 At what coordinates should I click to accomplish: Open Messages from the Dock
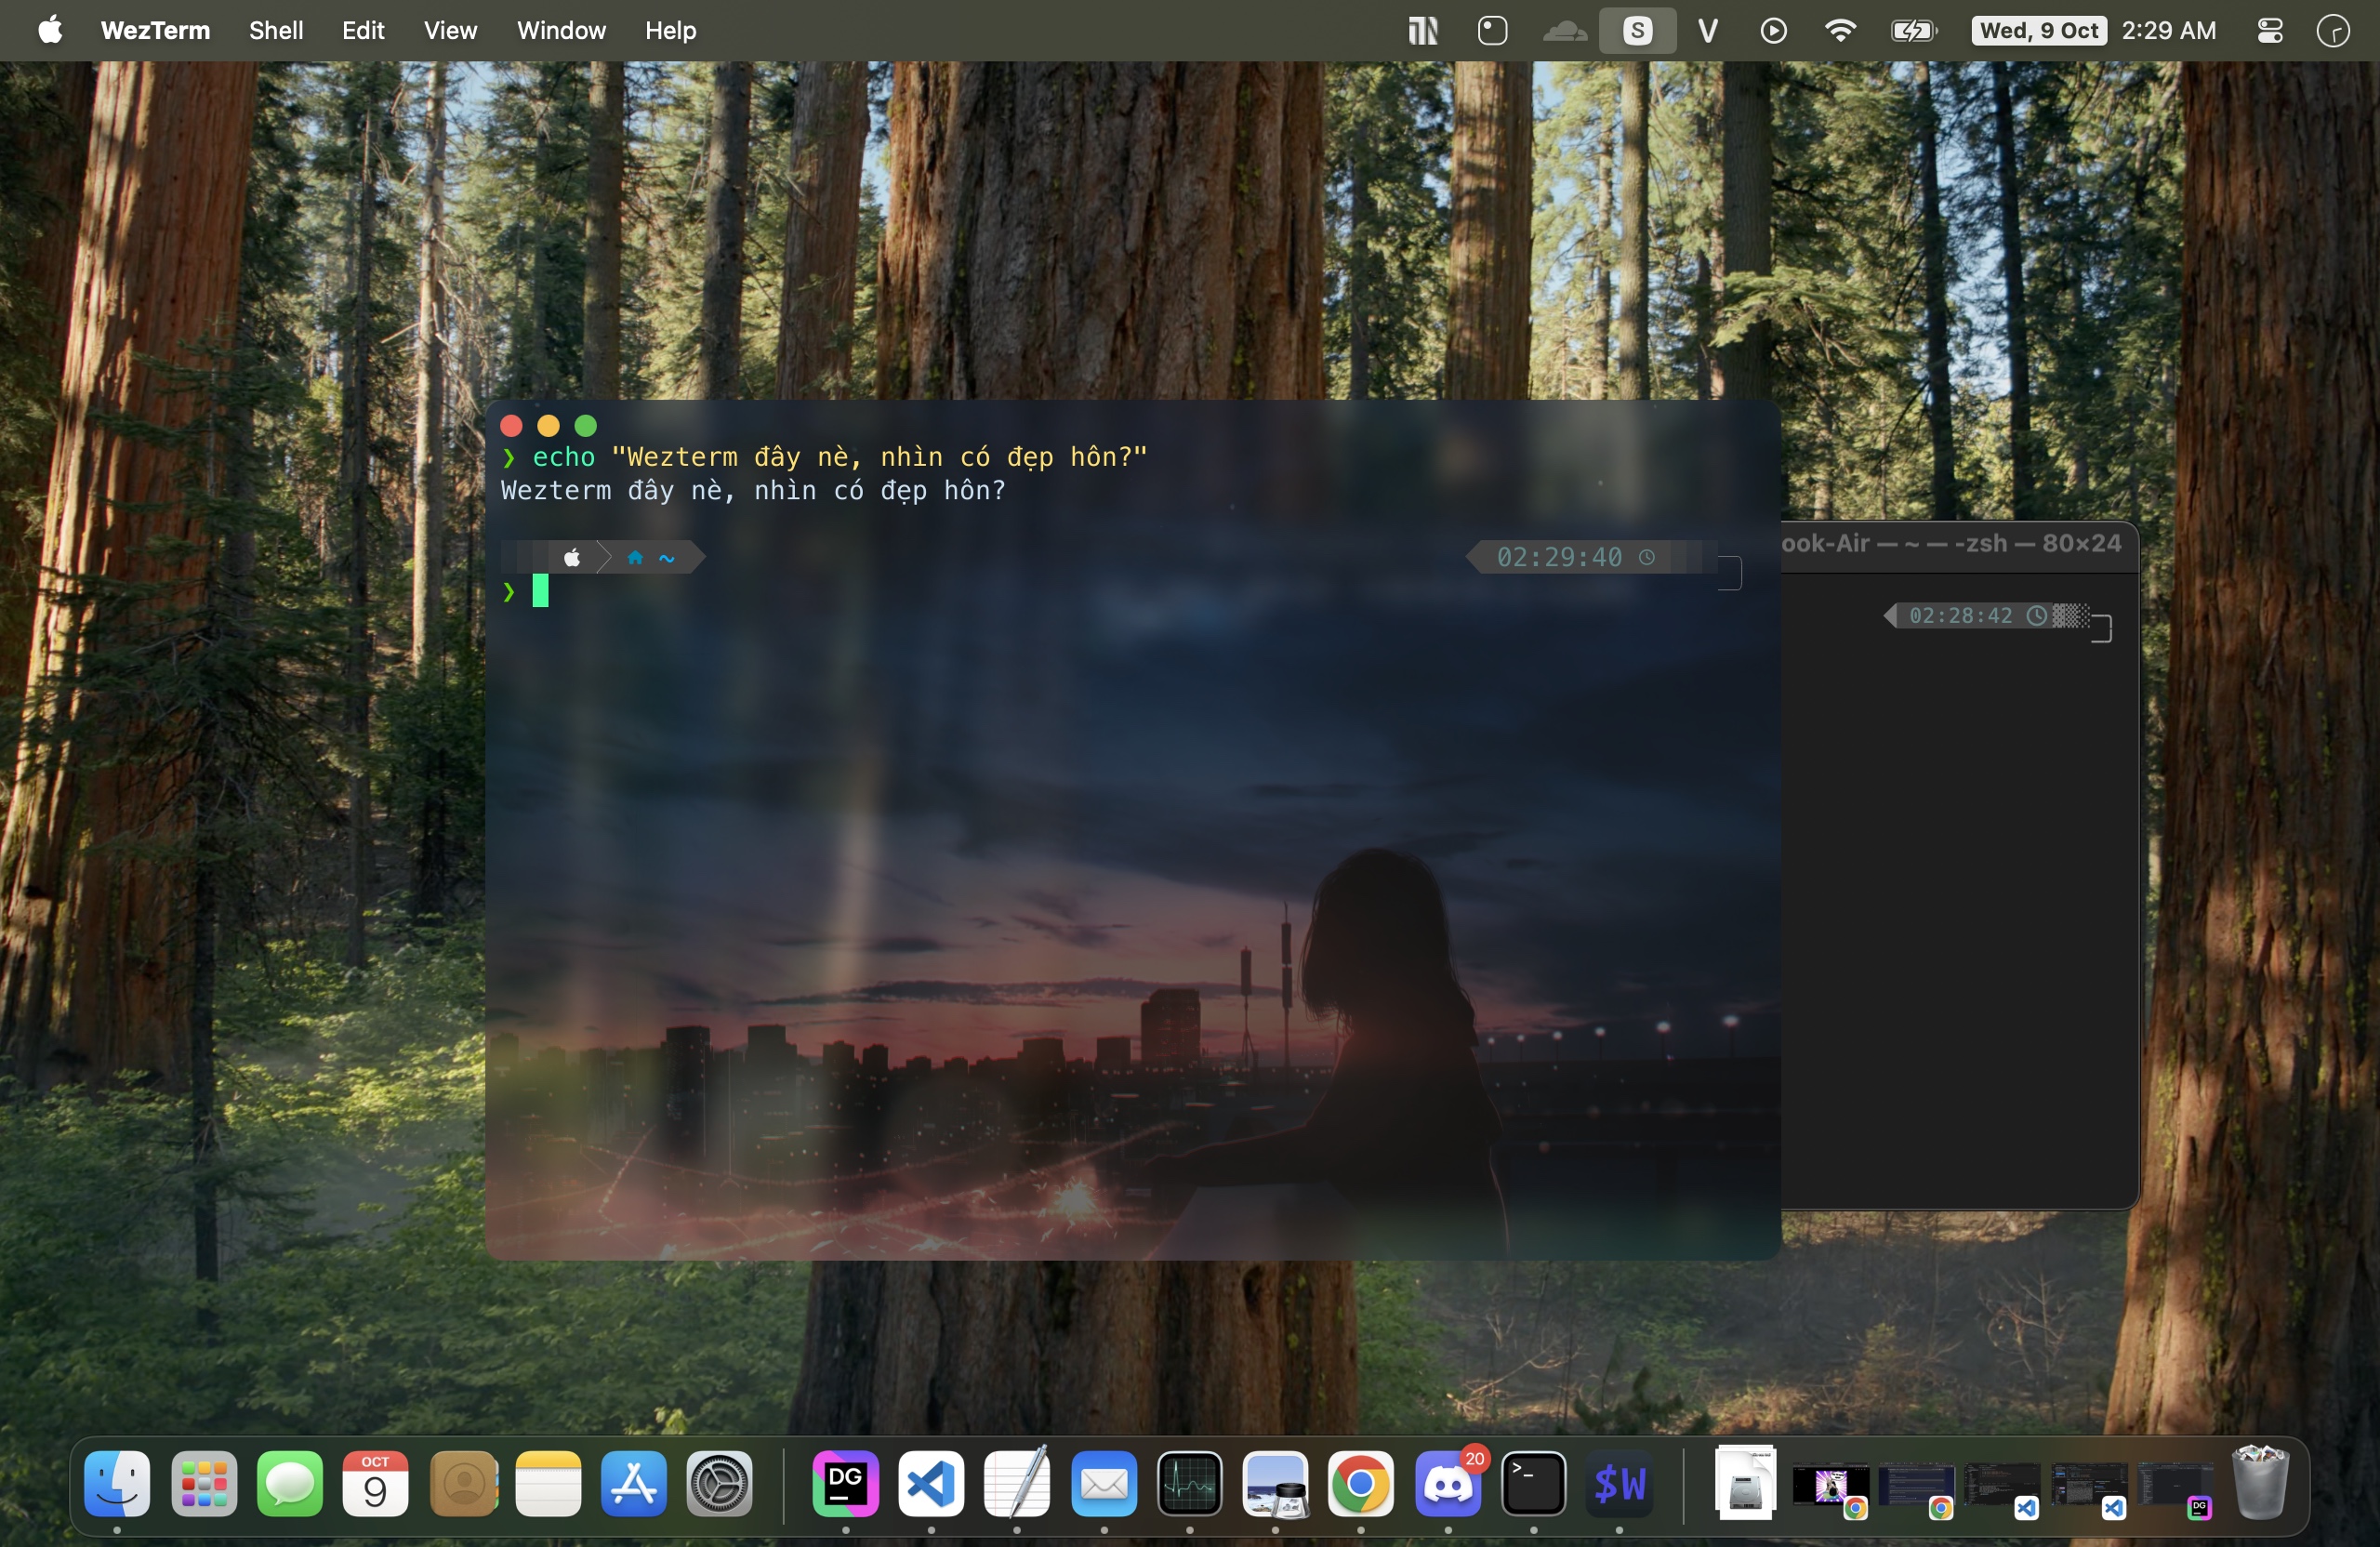[x=290, y=1483]
